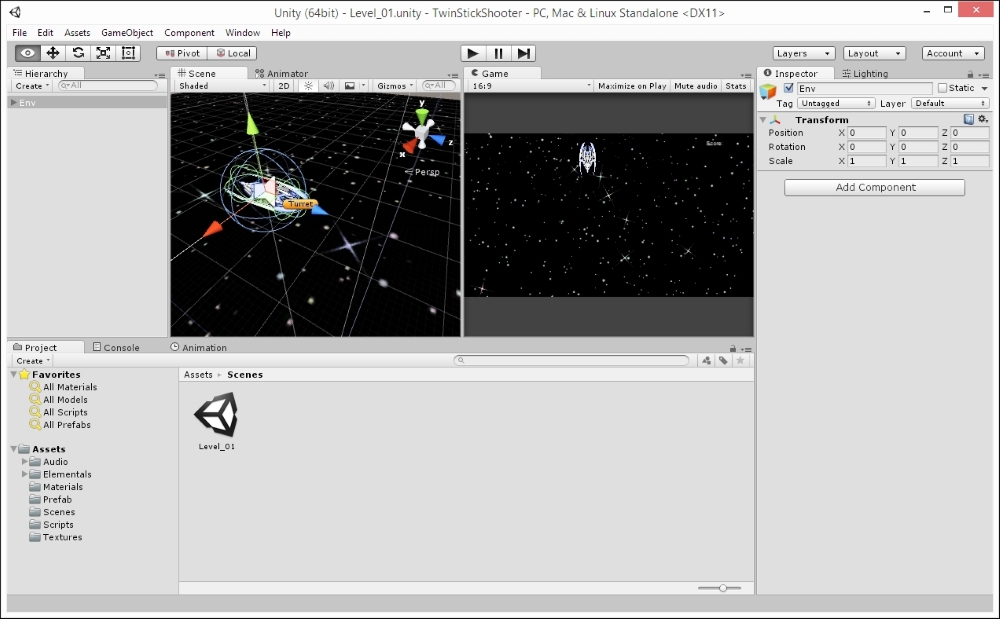The image size is (1000, 619).
Task: Open the Gizmos dropdown
Action: tap(395, 86)
